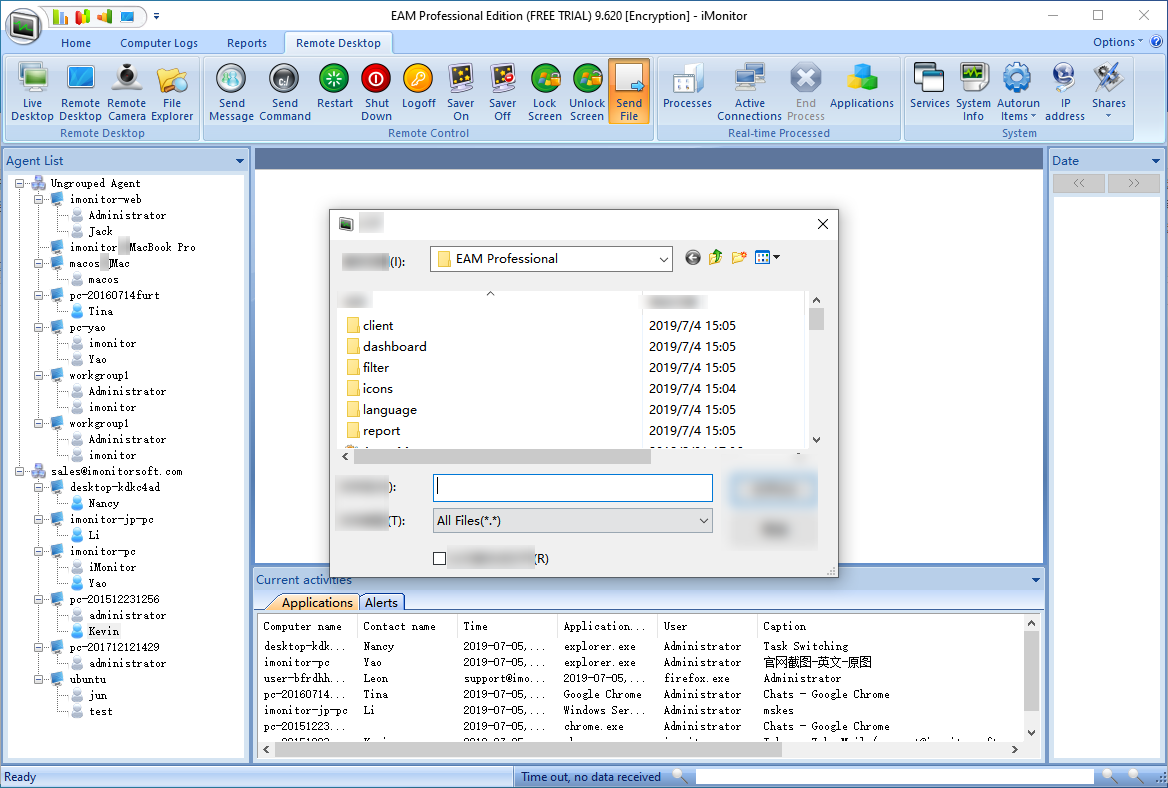
Task: Turn Saver Off
Action: 502,92
